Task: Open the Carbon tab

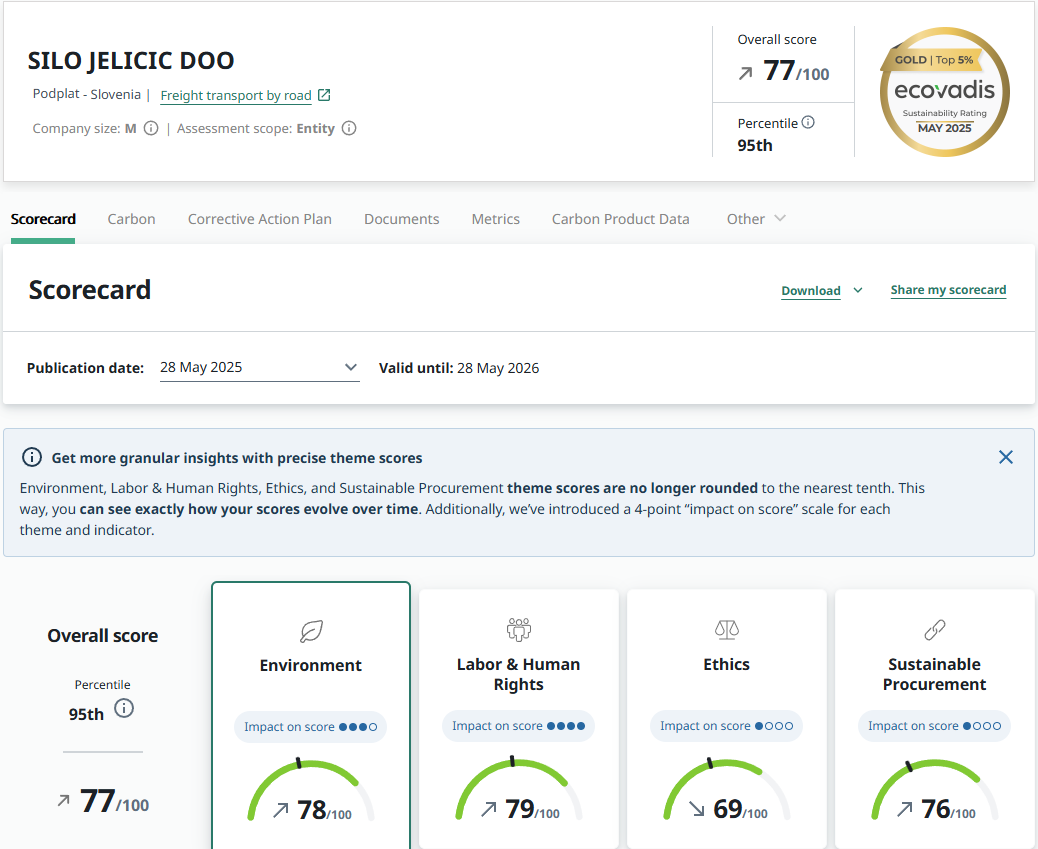Action: coord(131,219)
